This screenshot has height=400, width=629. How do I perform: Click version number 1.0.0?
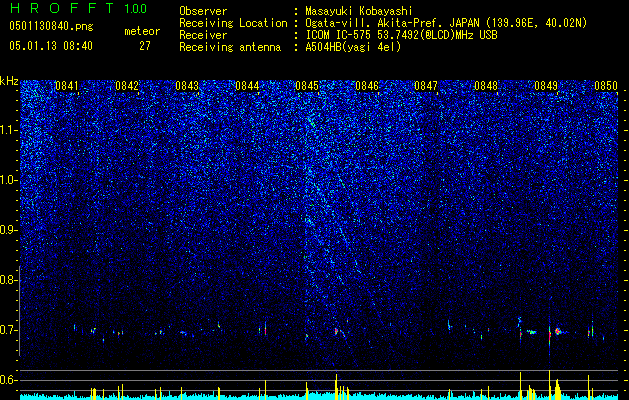pyautogui.click(x=135, y=9)
